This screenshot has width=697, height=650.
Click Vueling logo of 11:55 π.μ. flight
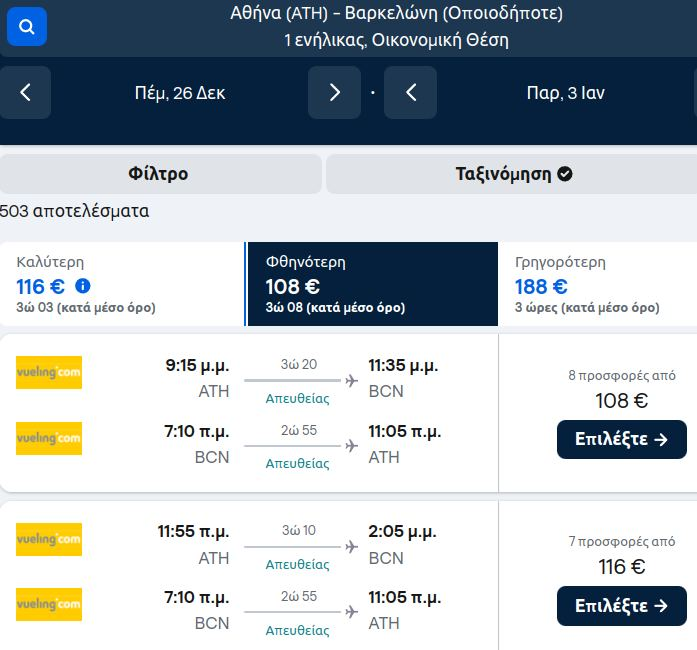49,539
